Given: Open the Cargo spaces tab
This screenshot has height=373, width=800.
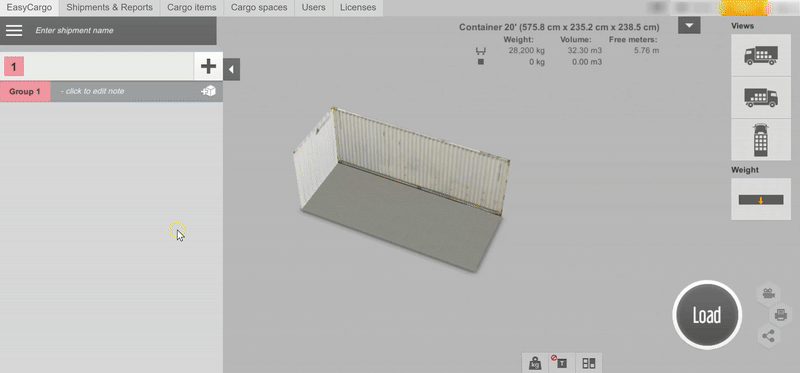Looking at the screenshot, I should tap(259, 8).
